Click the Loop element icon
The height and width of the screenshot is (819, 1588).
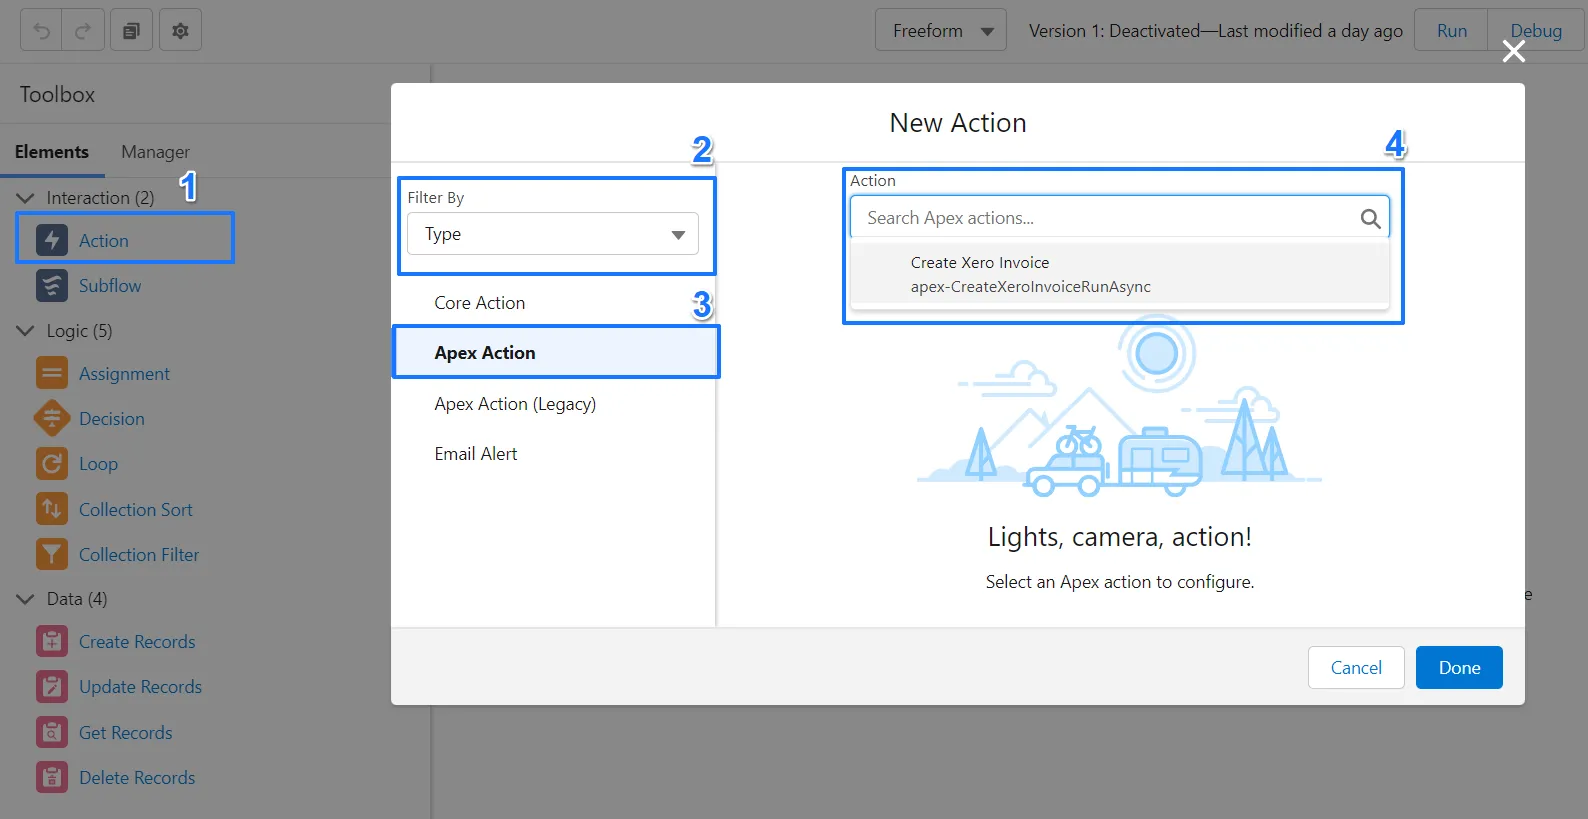click(52, 463)
